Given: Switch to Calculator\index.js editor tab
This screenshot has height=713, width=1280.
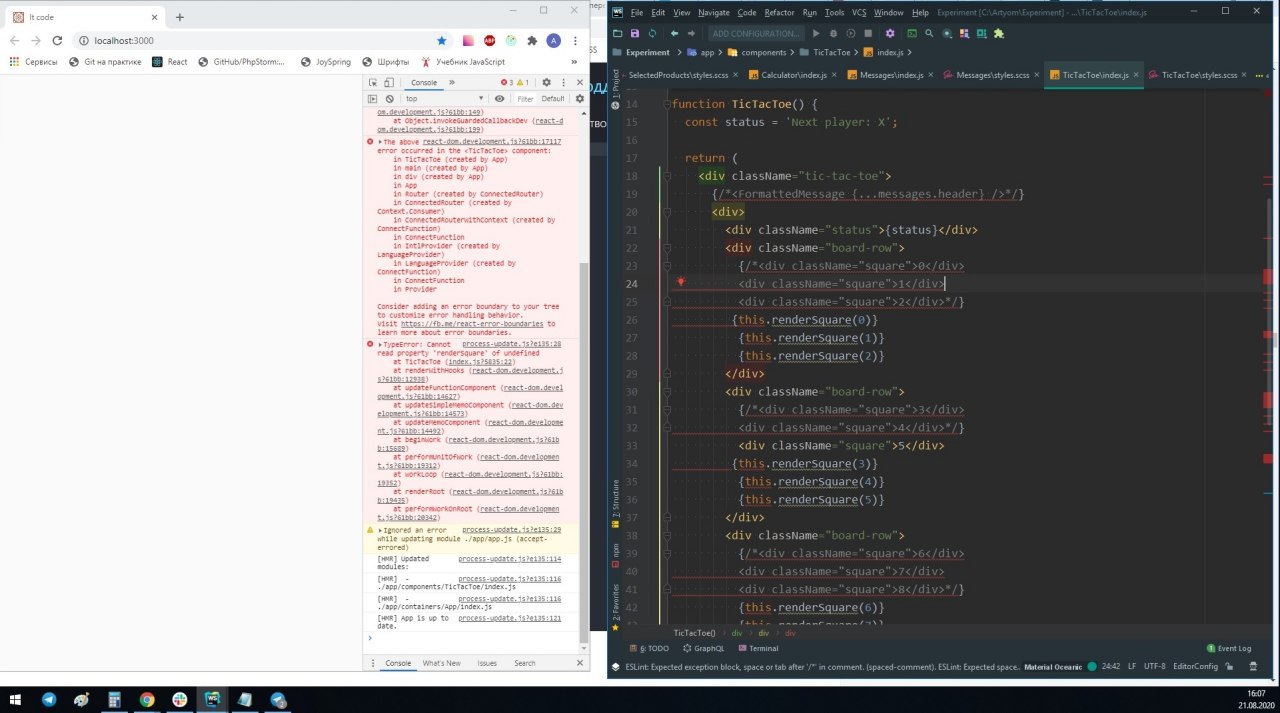Looking at the screenshot, I should pos(793,75).
